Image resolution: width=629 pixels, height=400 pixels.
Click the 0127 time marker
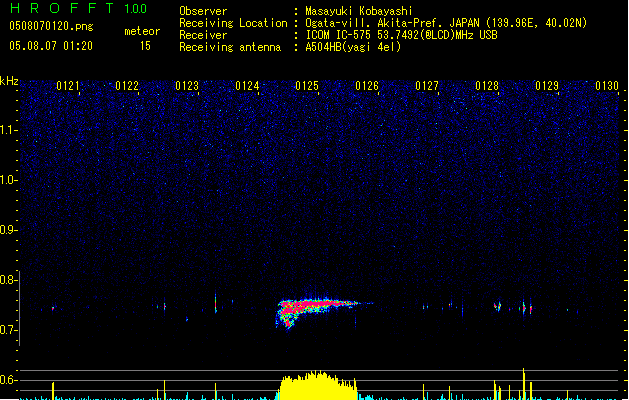427,86
